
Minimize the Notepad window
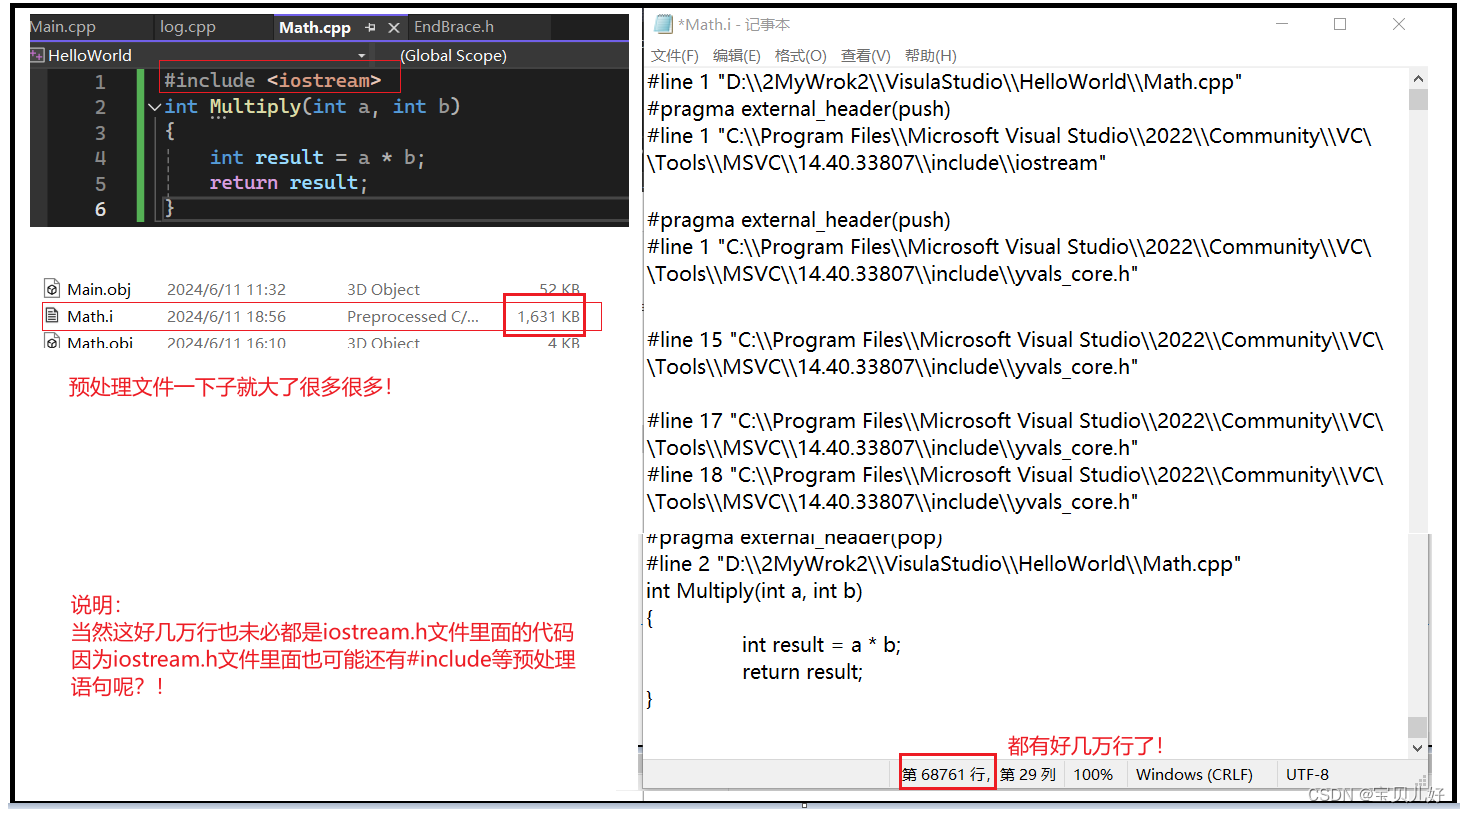[x=1282, y=24]
